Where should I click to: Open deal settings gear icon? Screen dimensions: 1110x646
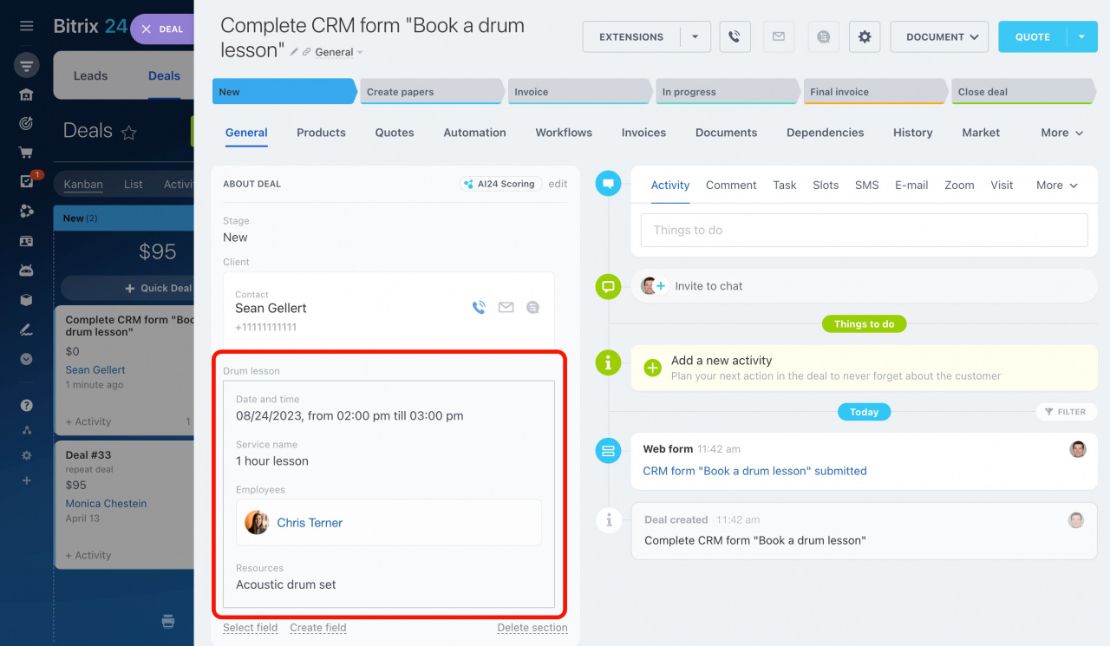864,37
